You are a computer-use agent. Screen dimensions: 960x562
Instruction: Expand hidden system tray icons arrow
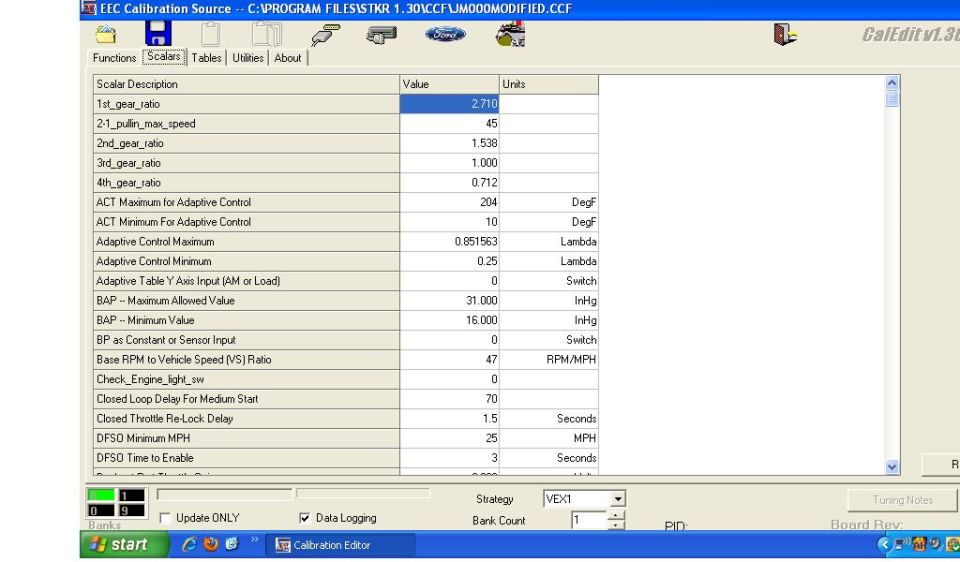tap(883, 544)
